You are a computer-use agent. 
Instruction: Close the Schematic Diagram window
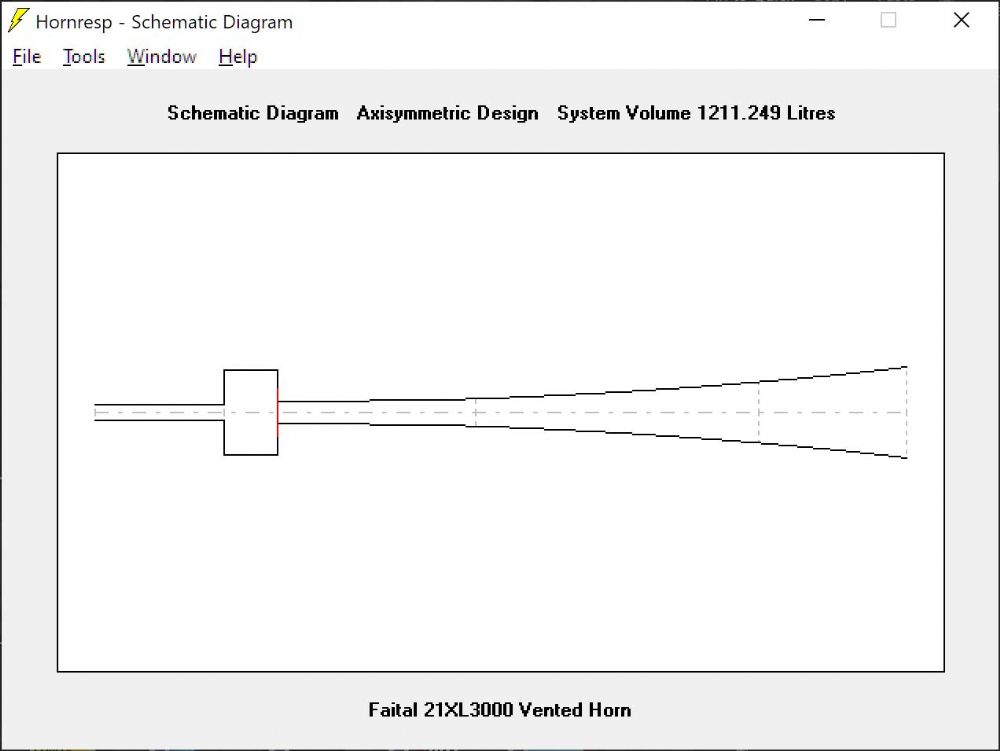(x=961, y=21)
